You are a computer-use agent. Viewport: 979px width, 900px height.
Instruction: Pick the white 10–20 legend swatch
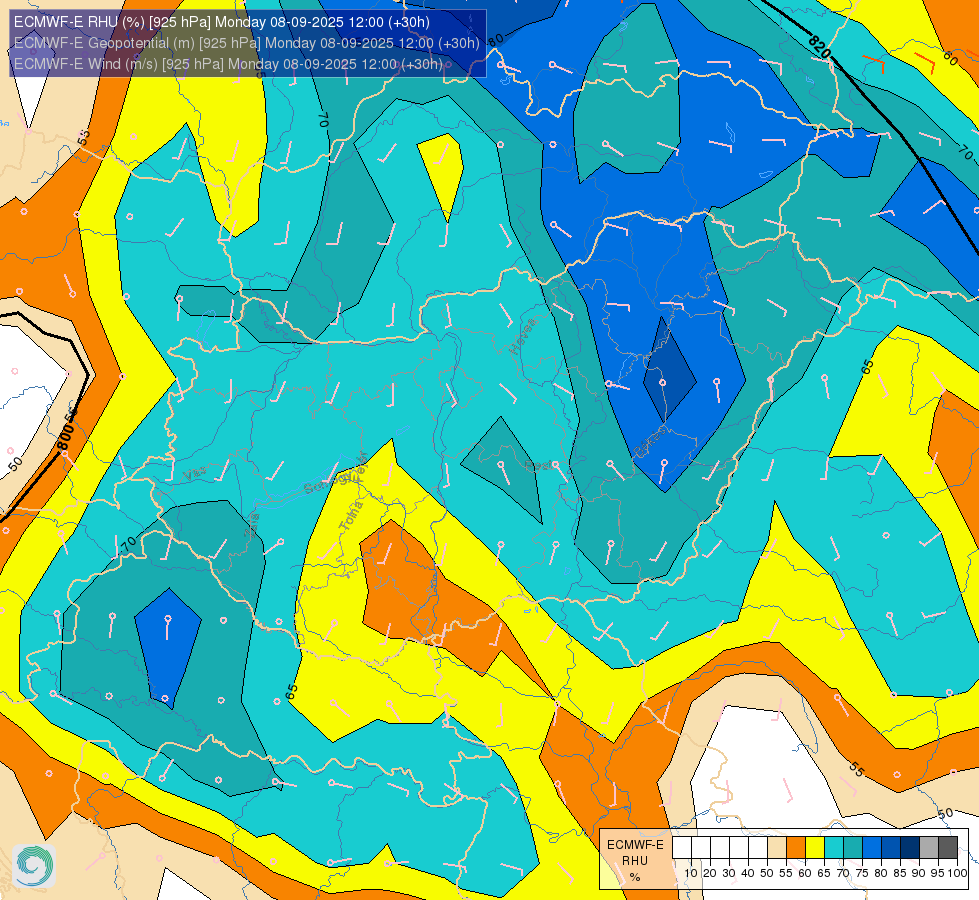tap(701, 847)
